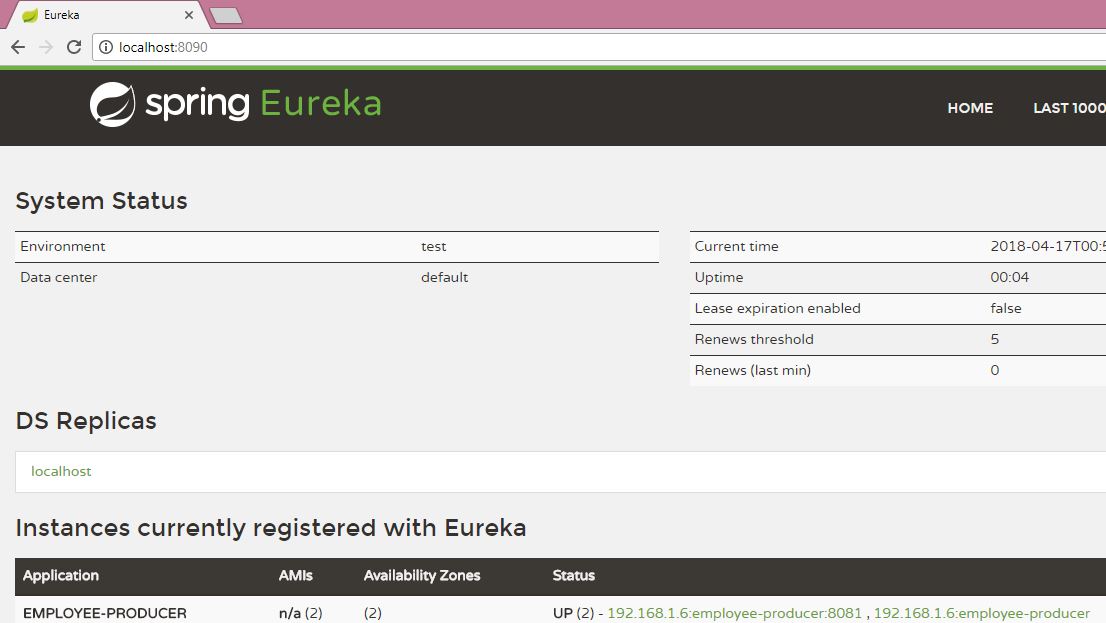Click the Spring leaf logo icon

112,105
